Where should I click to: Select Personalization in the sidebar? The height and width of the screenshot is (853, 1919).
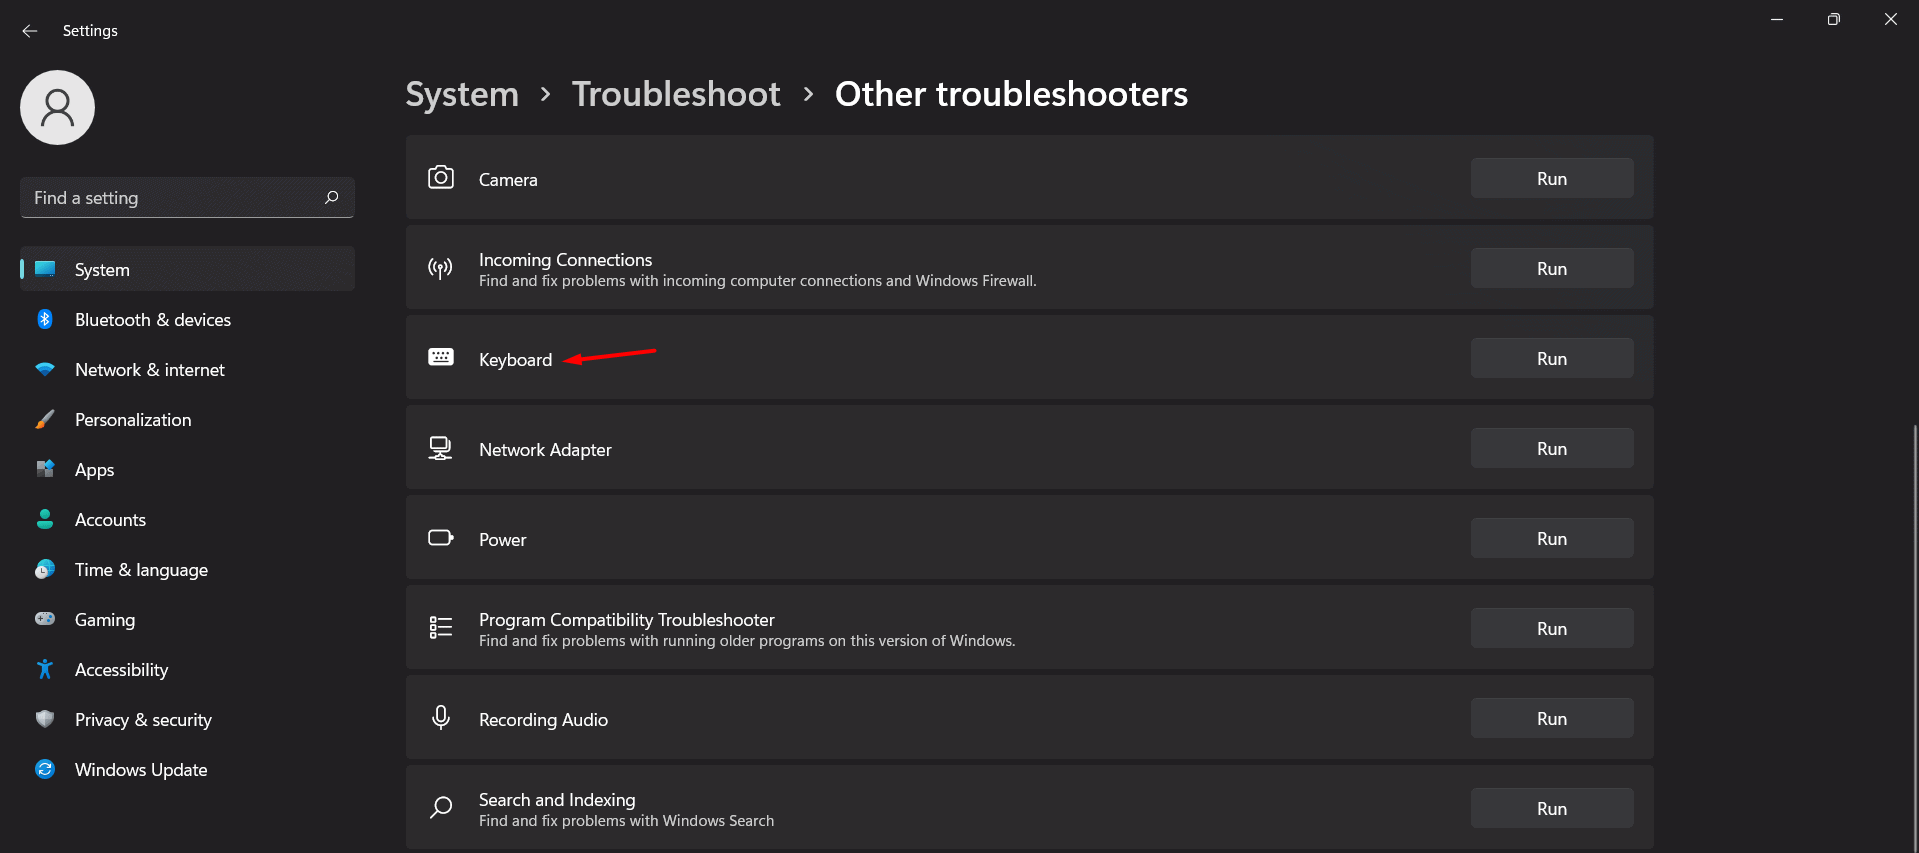[133, 420]
